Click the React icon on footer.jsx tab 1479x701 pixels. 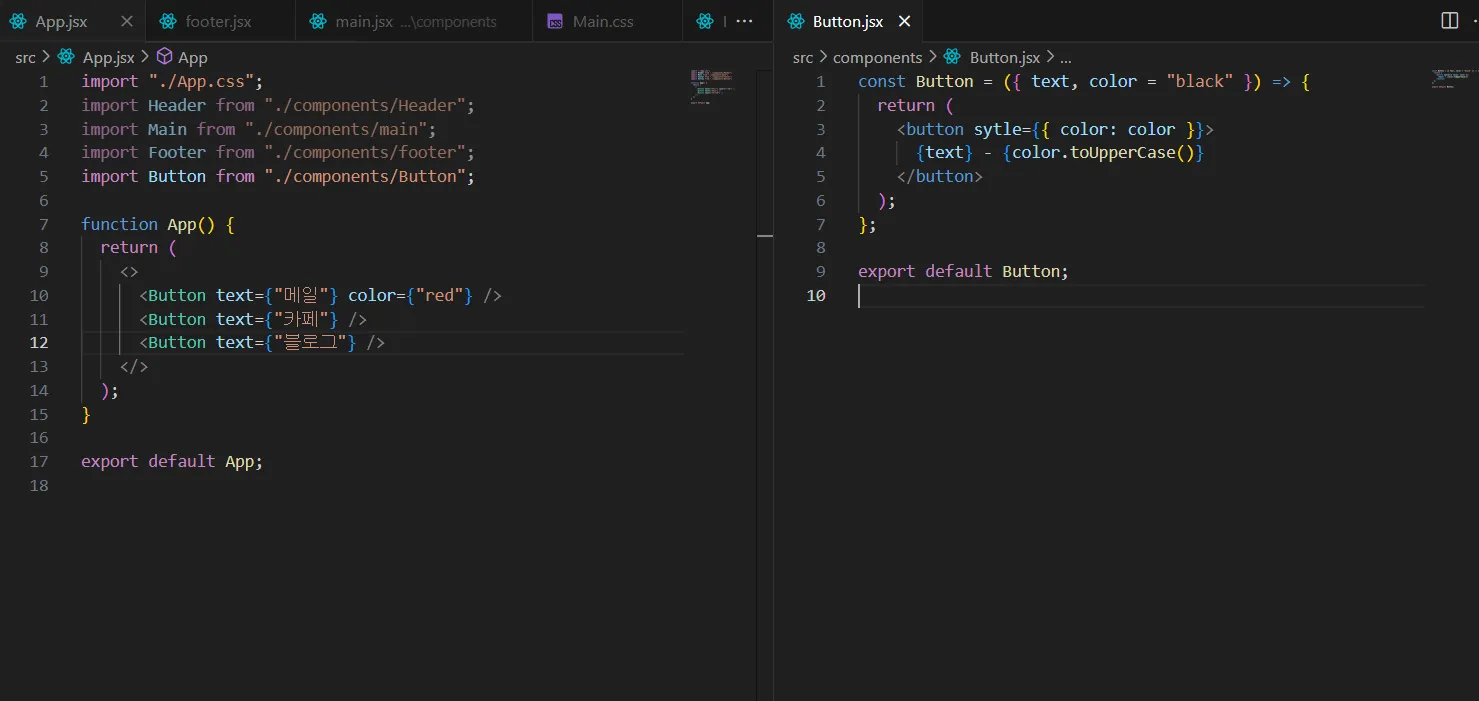[168, 21]
